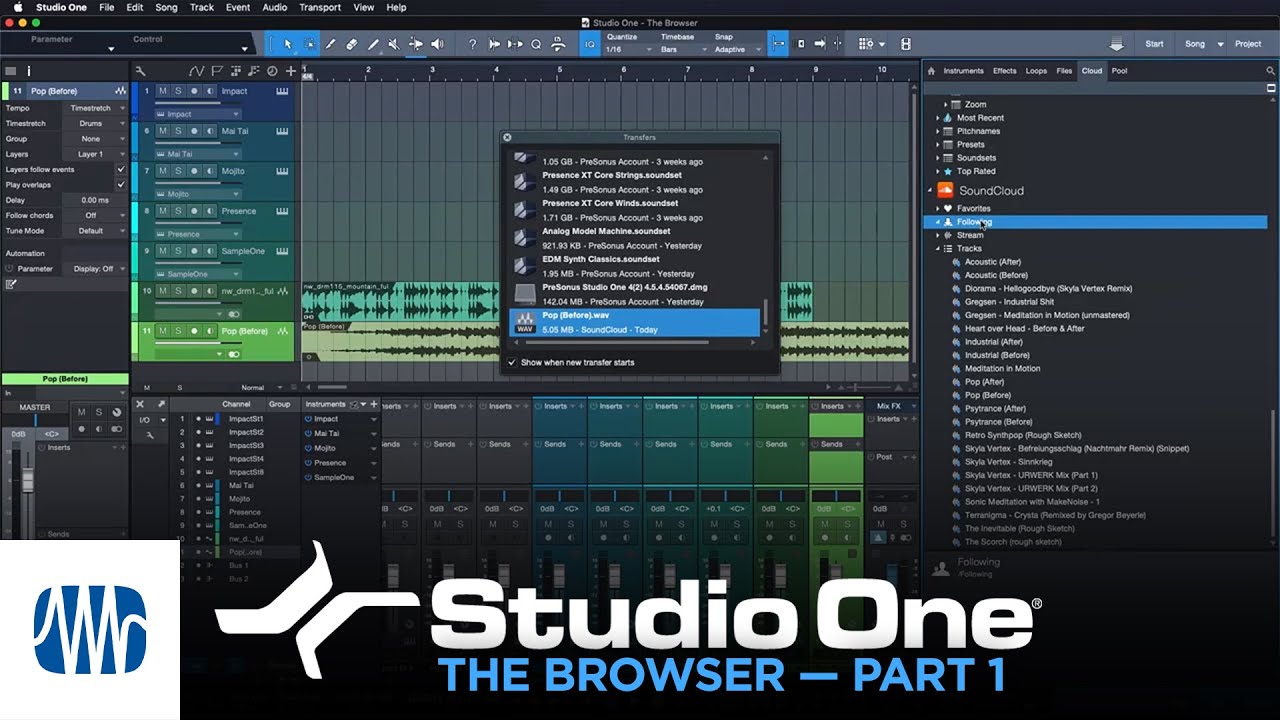Mute the Mojito track
Screen dimensions: 1280x720
pos(162,171)
